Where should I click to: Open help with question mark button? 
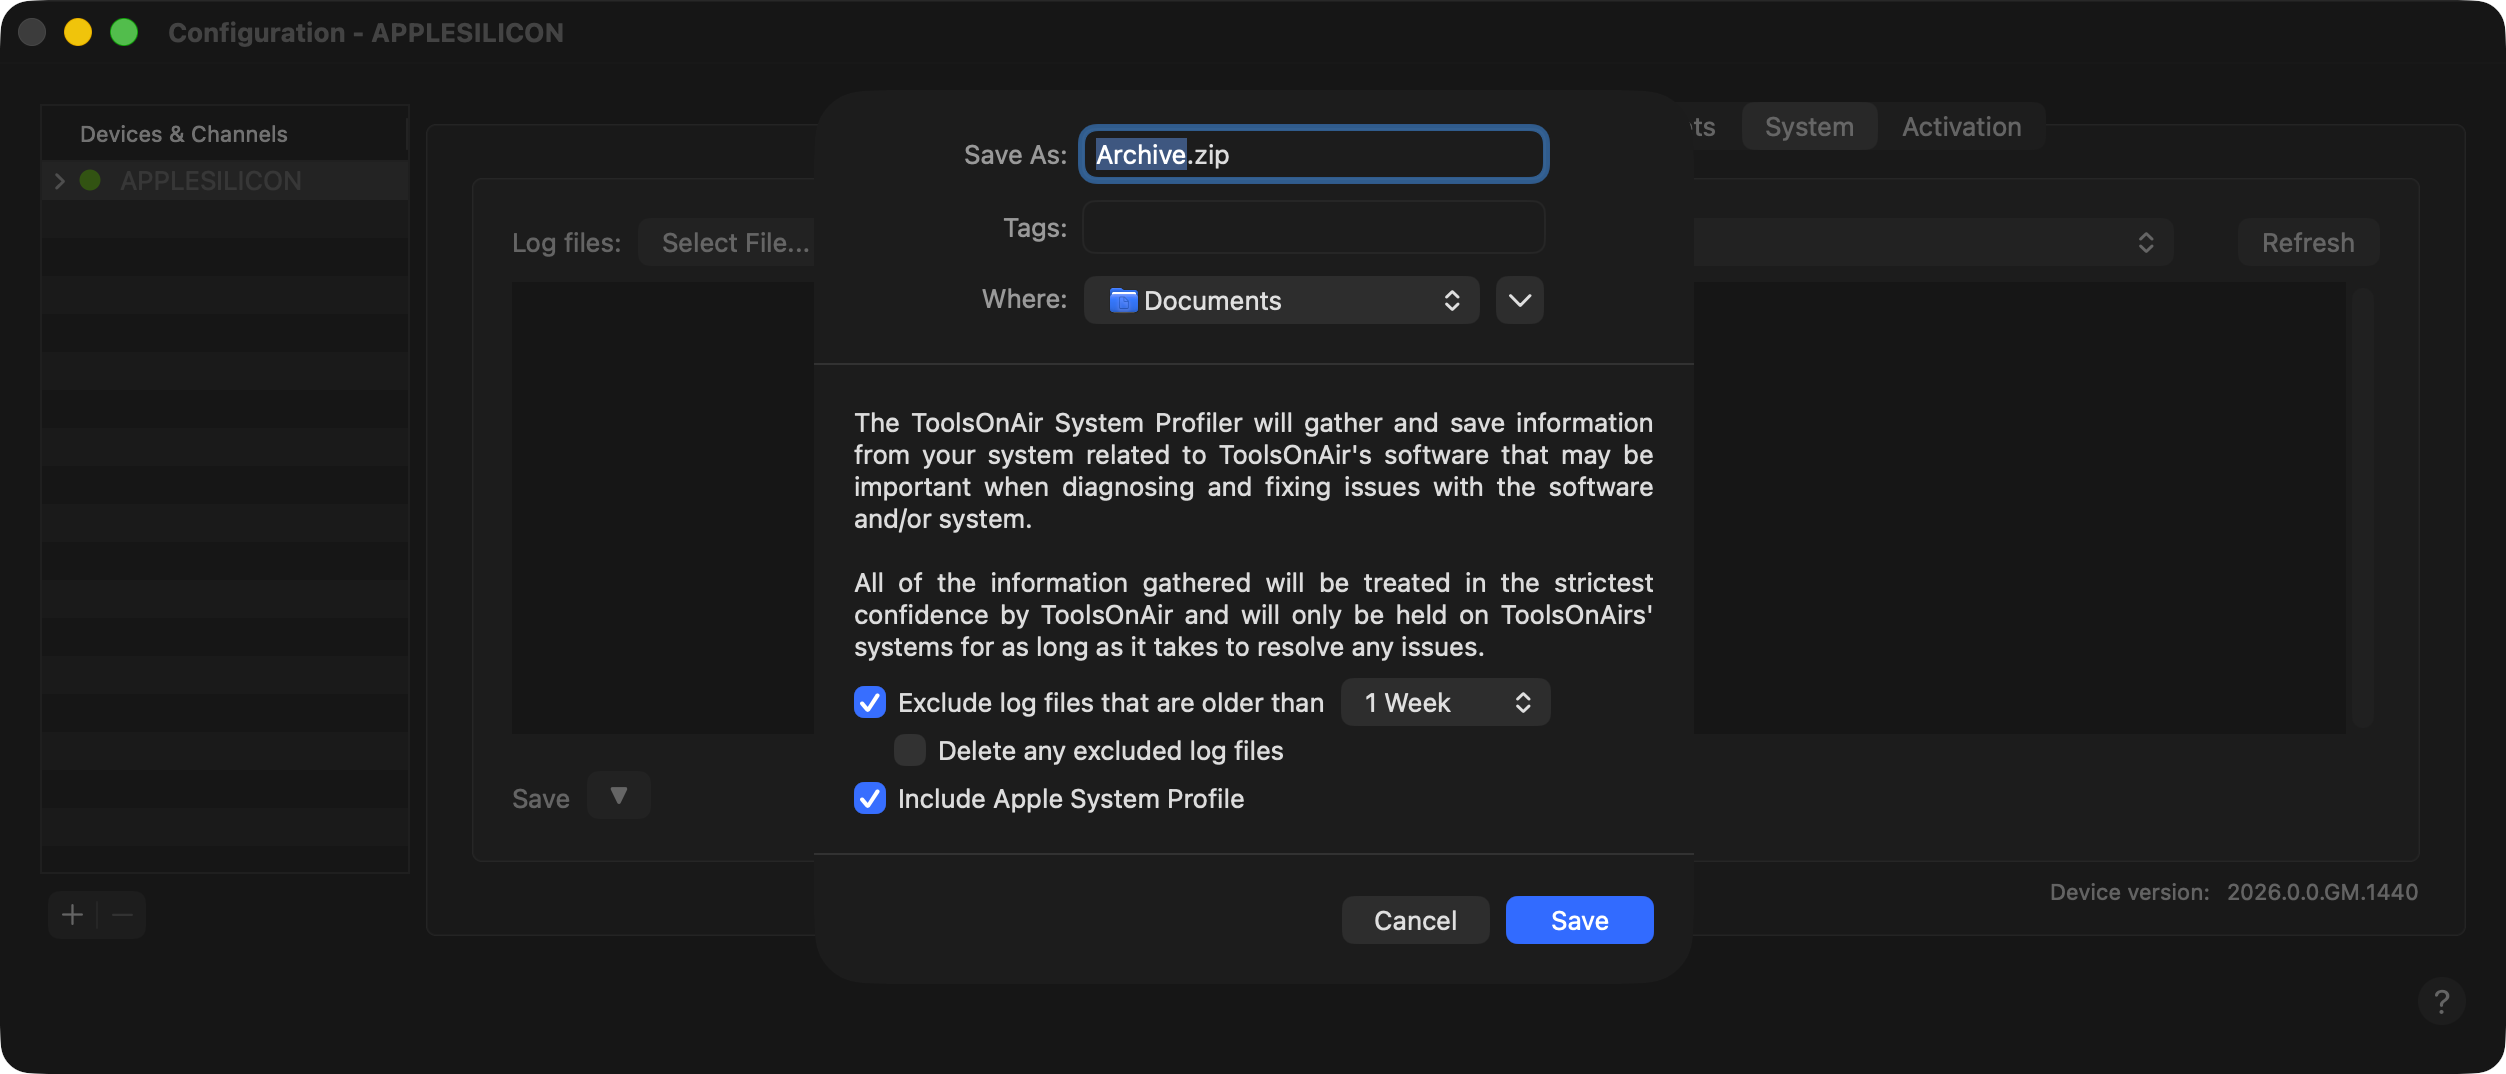[x=2441, y=1001]
